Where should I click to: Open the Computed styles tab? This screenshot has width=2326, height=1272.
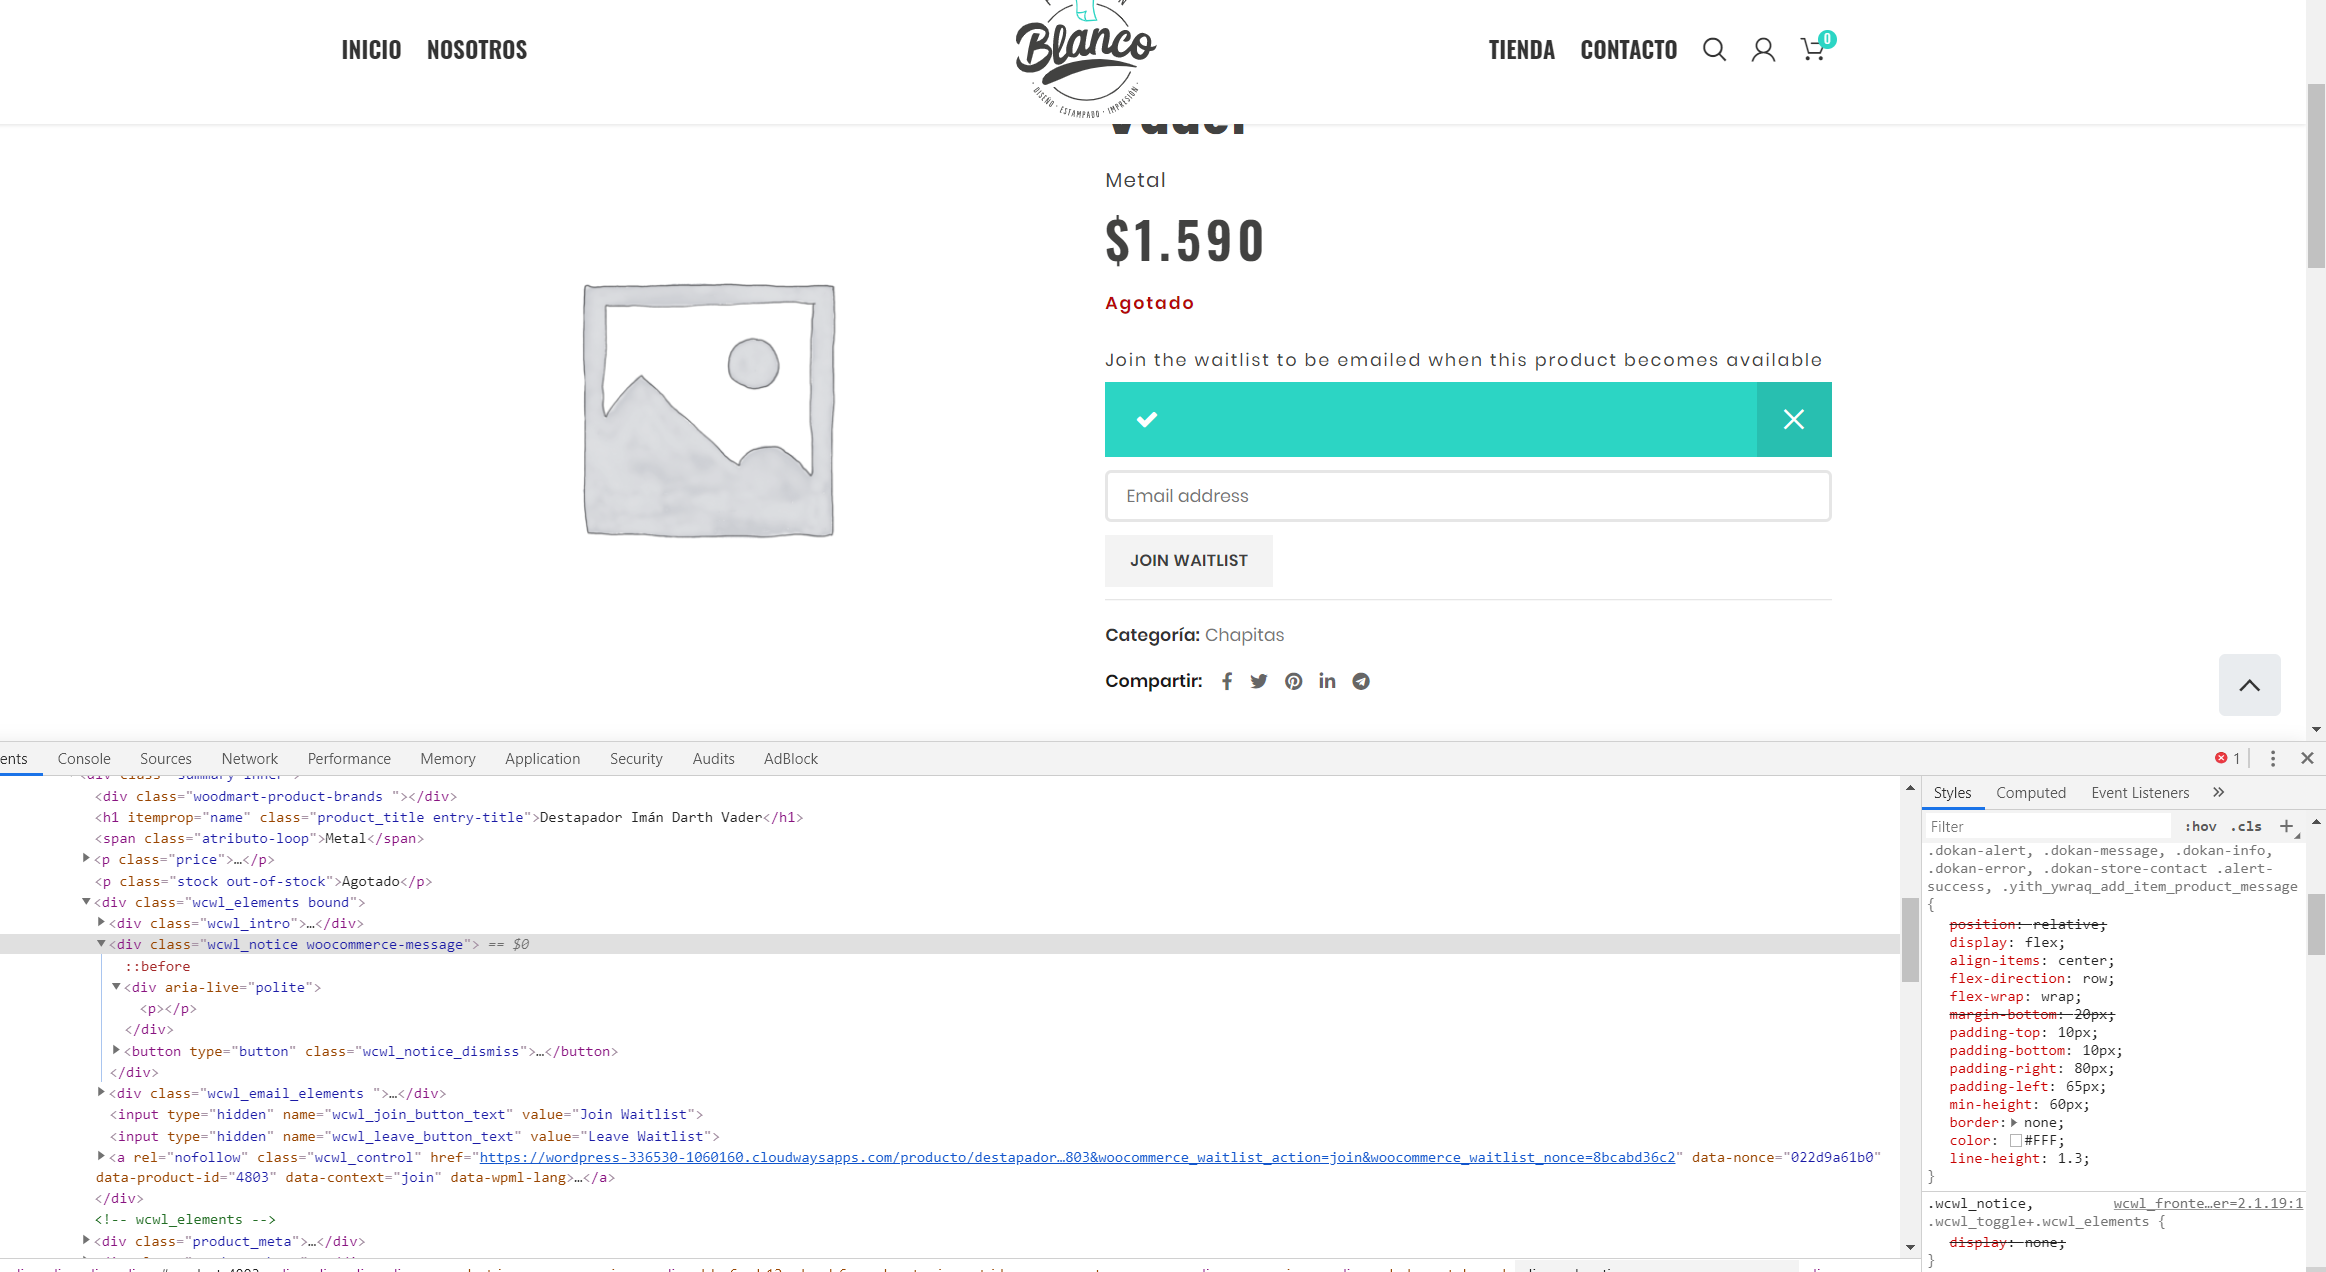click(x=2030, y=793)
